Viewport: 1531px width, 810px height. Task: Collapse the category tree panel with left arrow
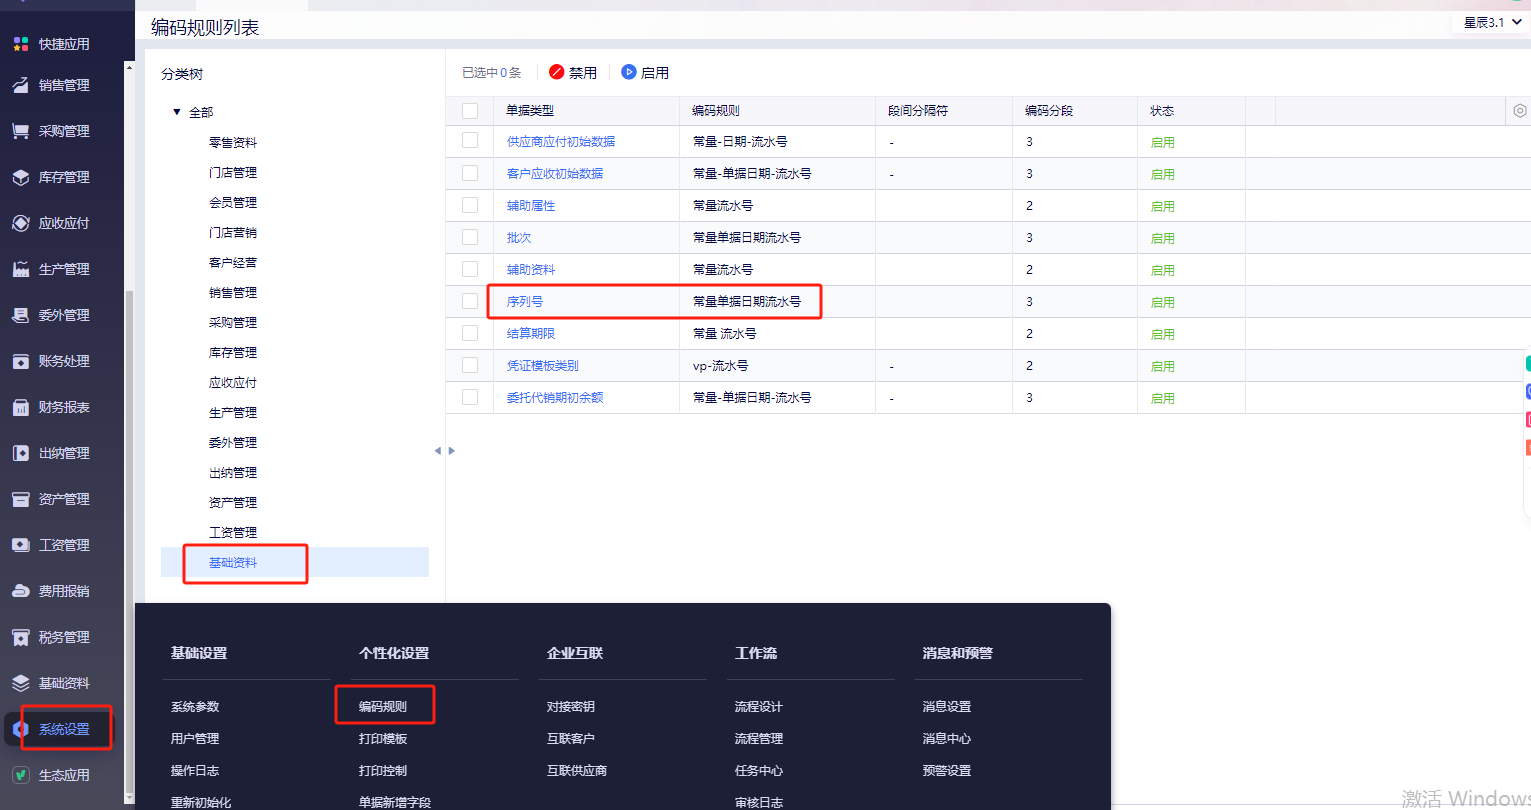pos(437,451)
